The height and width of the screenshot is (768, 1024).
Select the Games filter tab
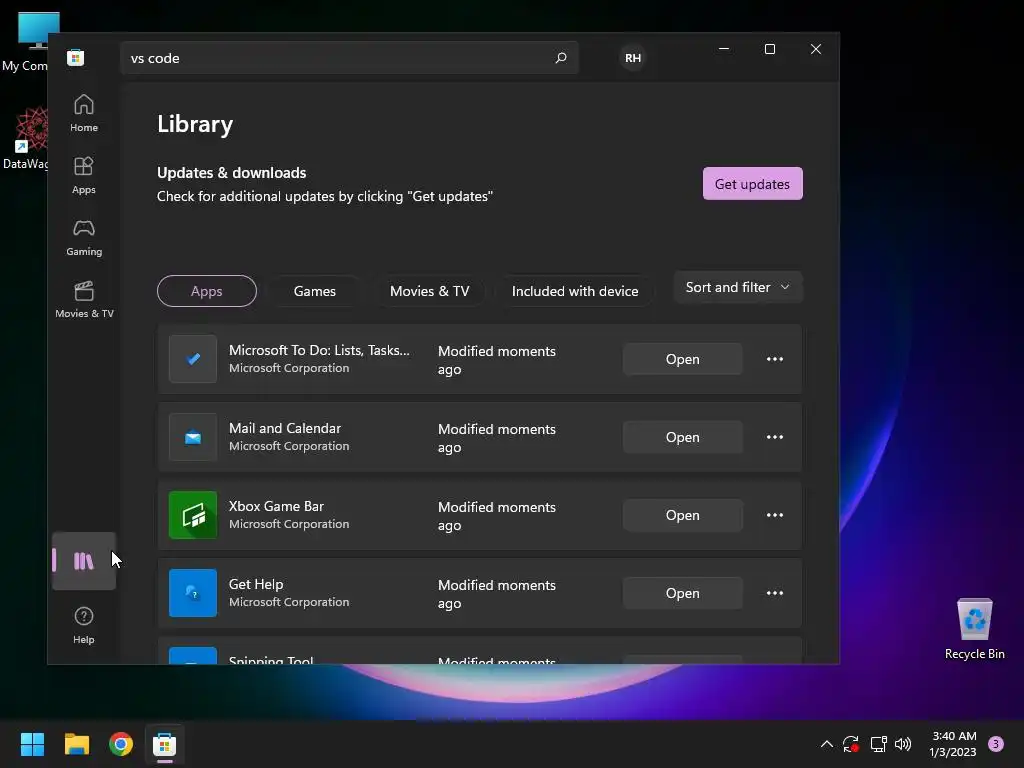tap(315, 291)
